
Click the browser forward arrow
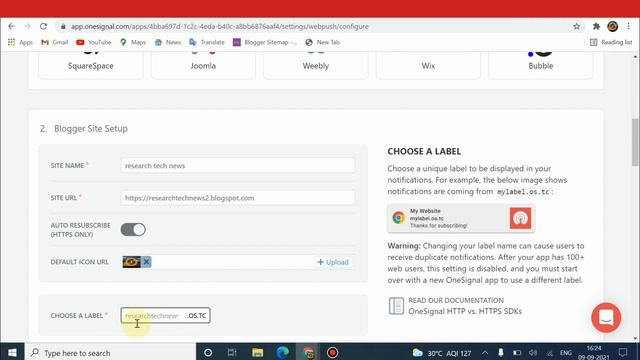tap(27, 26)
